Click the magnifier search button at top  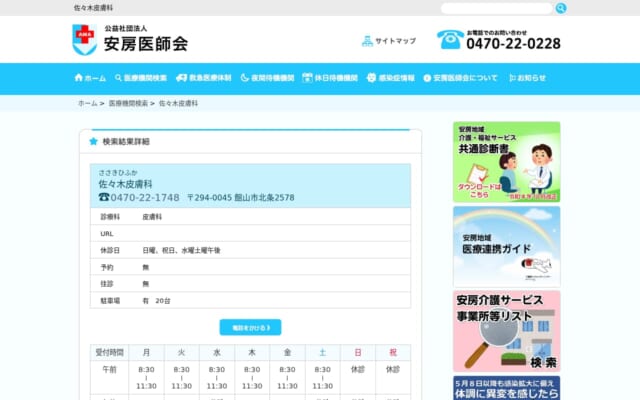click(x=561, y=8)
